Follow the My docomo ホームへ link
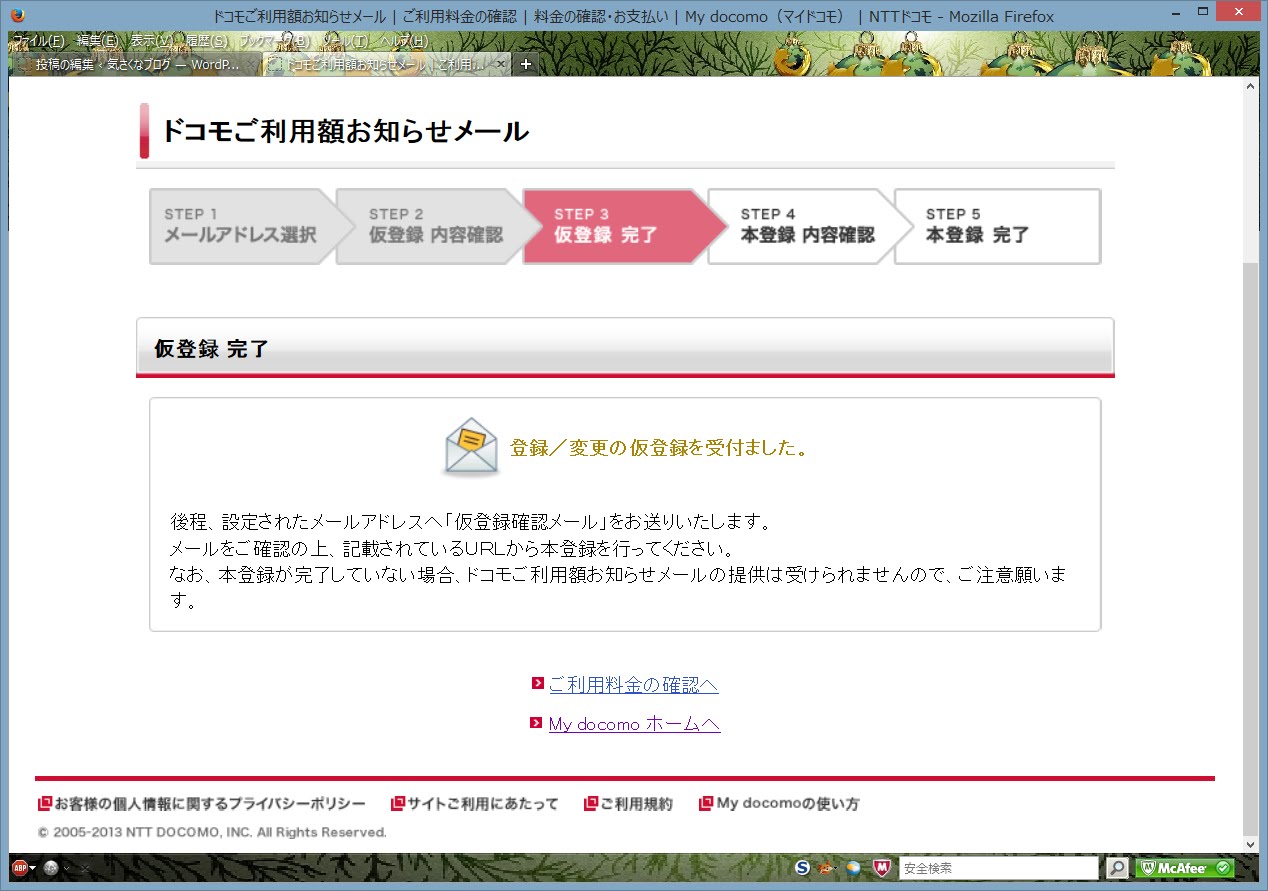This screenshot has width=1268, height=891. pos(634,724)
